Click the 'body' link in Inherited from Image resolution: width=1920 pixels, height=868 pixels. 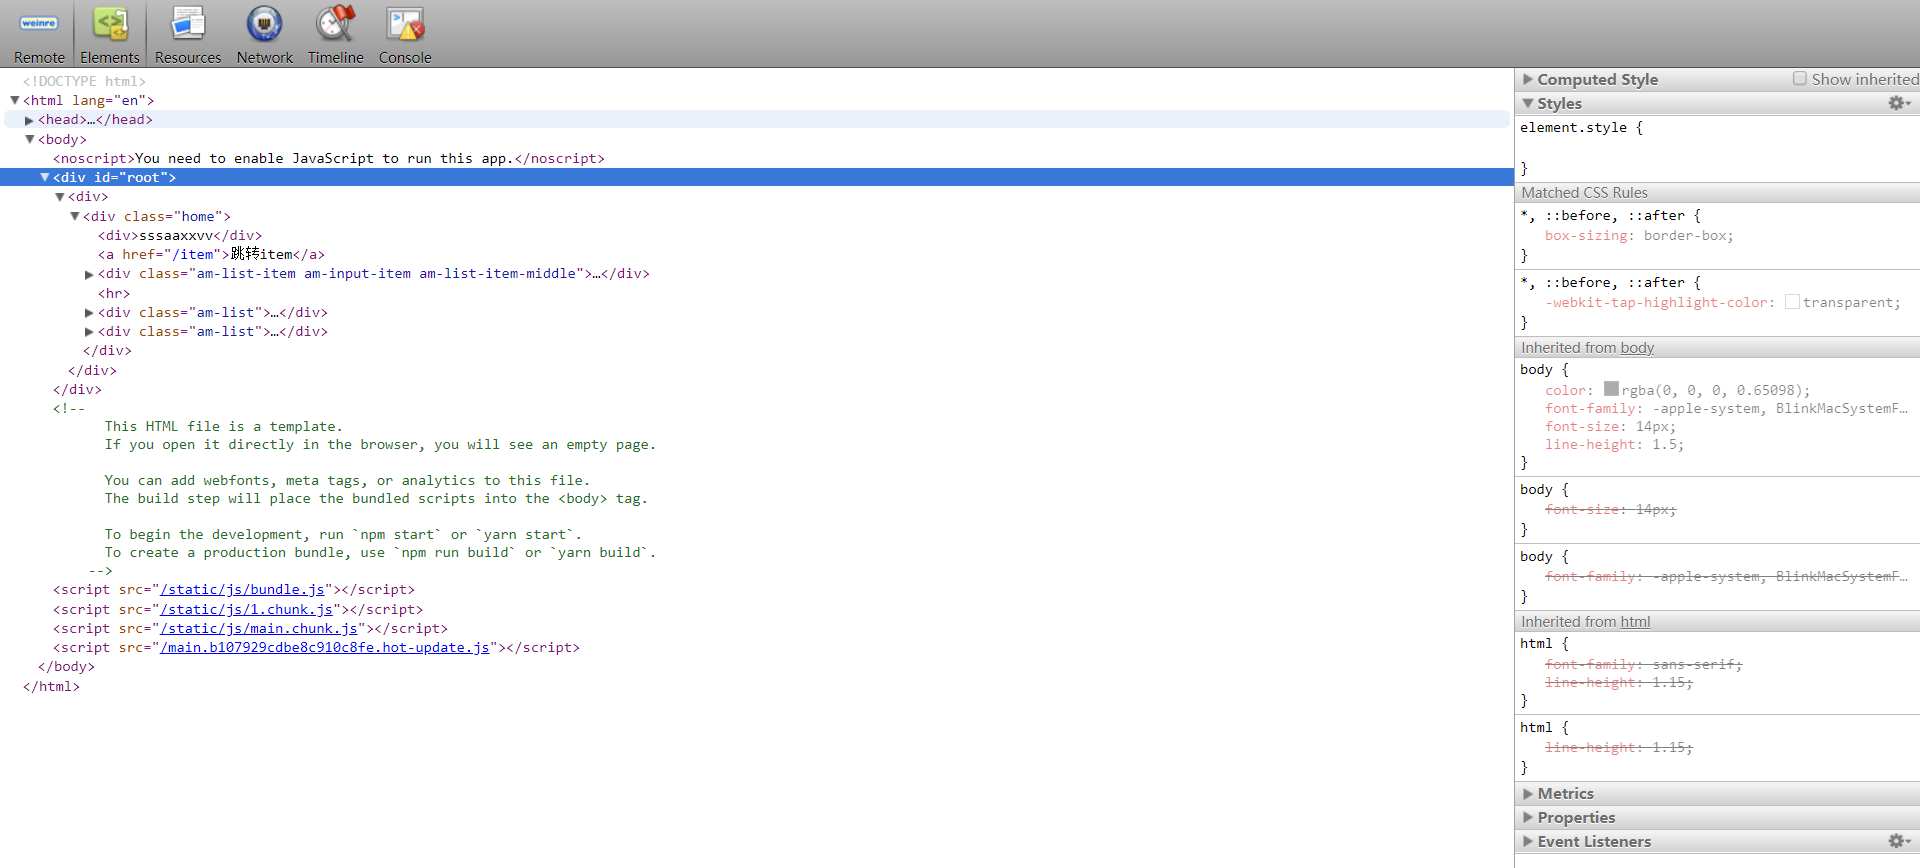pyautogui.click(x=1637, y=347)
